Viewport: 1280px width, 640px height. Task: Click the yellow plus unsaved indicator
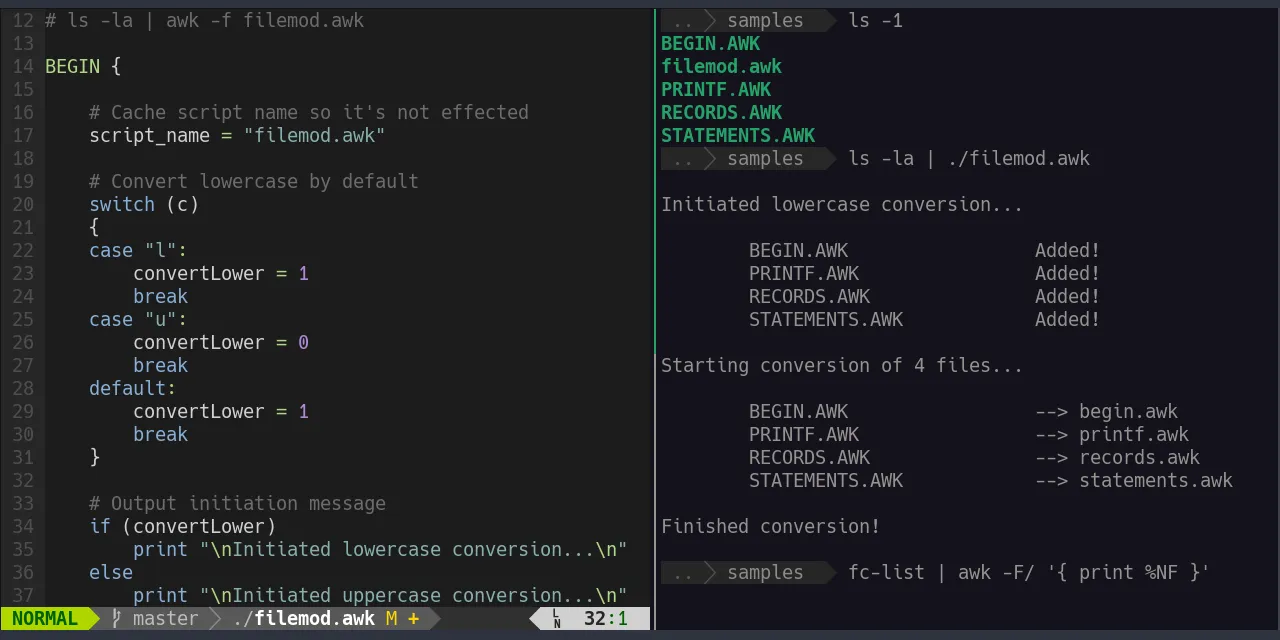tap(413, 619)
